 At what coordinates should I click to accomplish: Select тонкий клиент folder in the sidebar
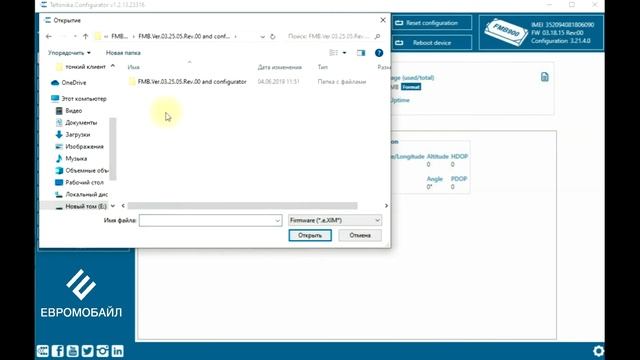(x=81, y=67)
